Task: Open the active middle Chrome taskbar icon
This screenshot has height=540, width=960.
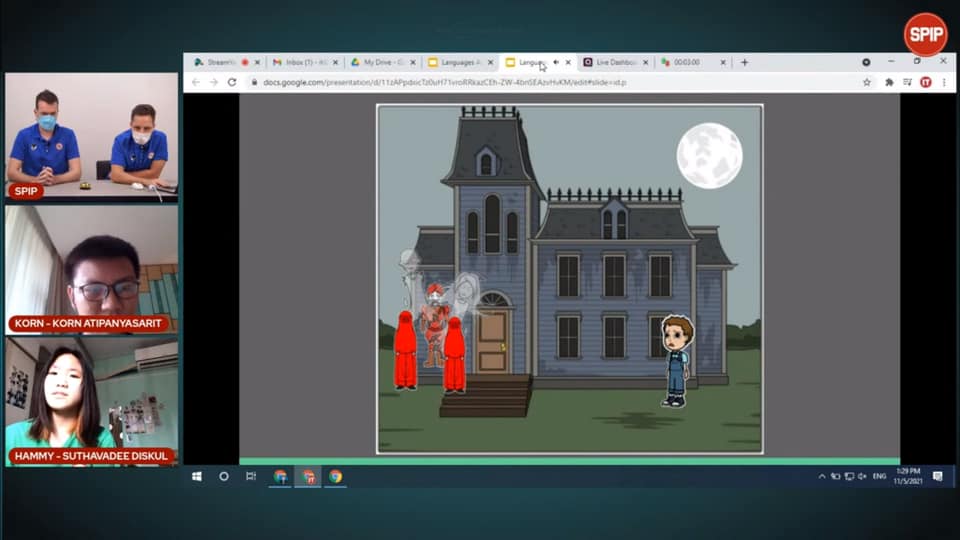Action: [308, 476]
